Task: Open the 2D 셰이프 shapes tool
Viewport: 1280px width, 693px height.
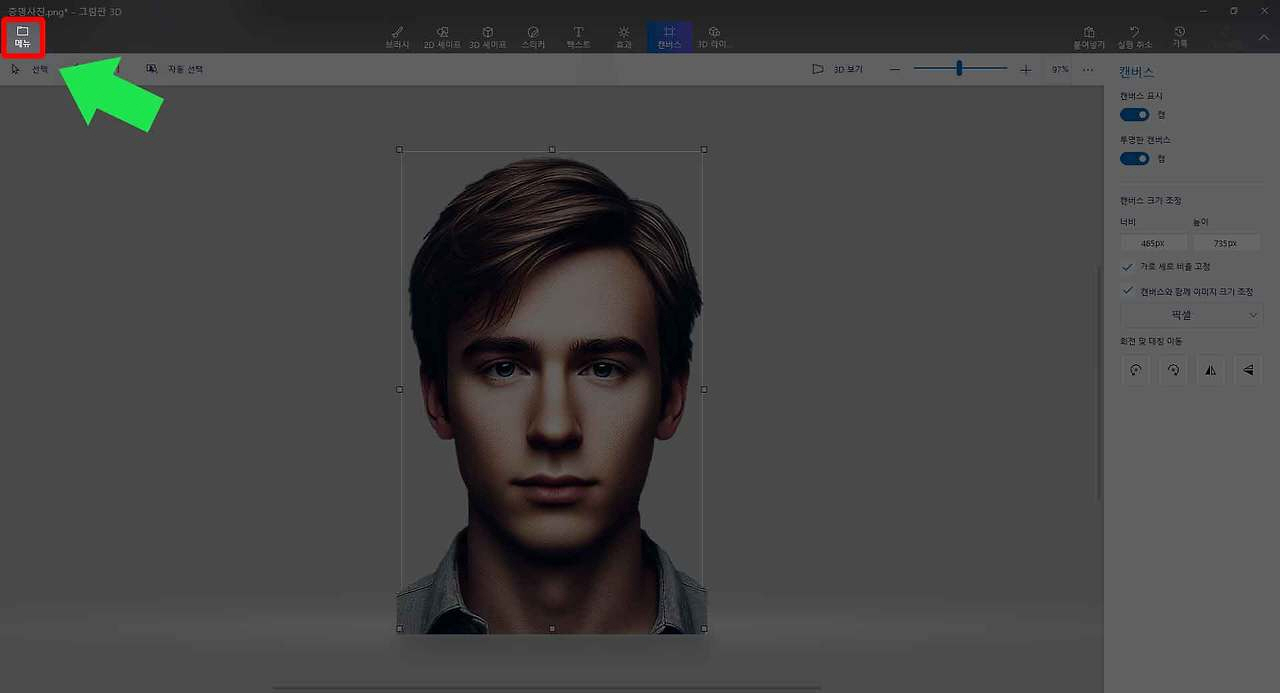Action: click(442, 37)
